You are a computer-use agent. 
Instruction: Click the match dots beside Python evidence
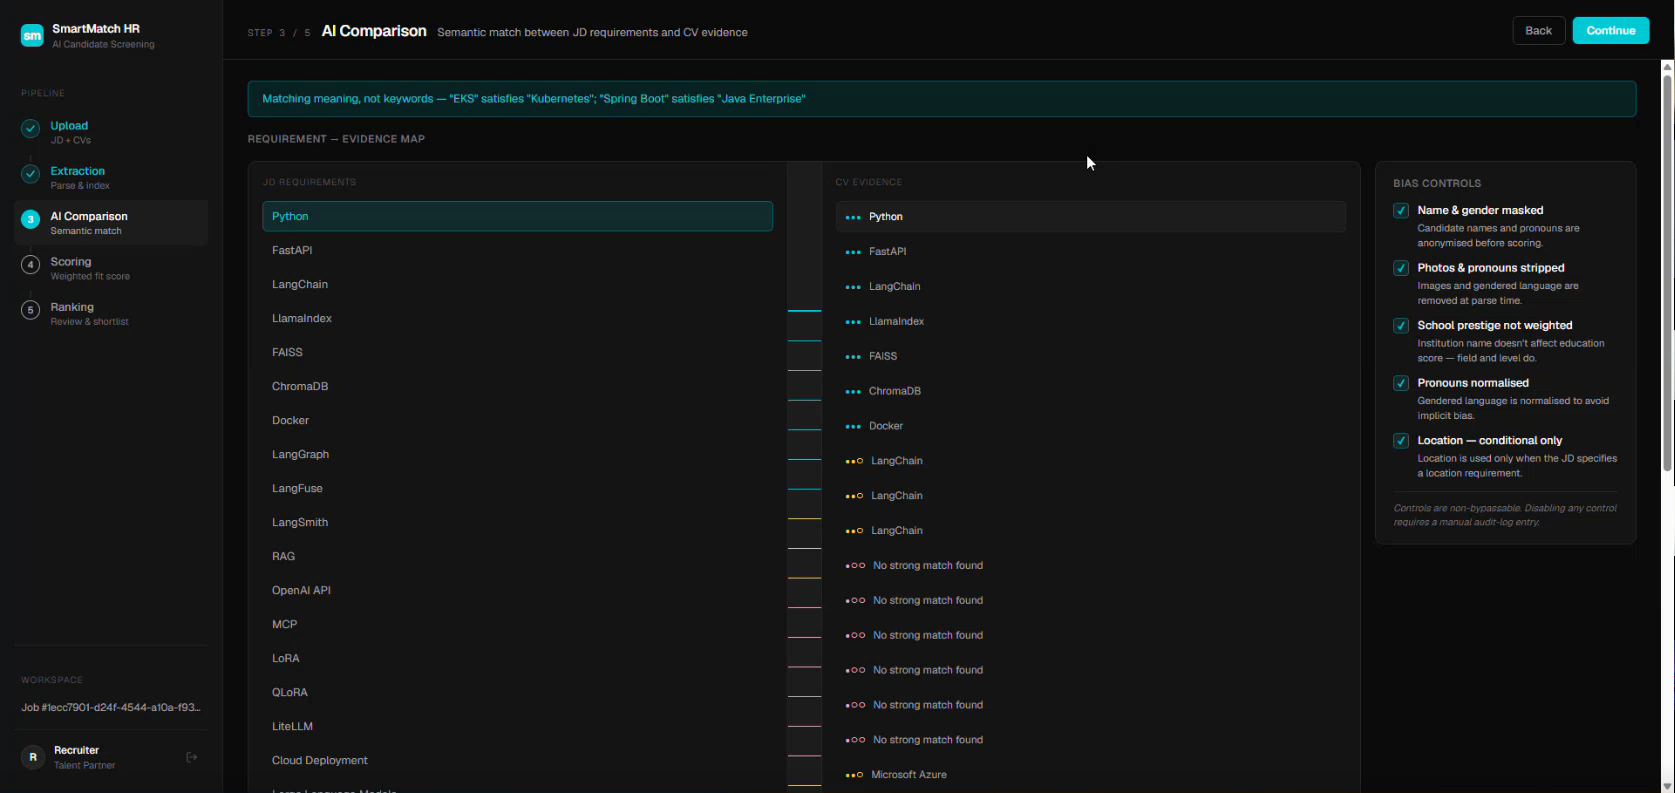click(x=853, y=217)
